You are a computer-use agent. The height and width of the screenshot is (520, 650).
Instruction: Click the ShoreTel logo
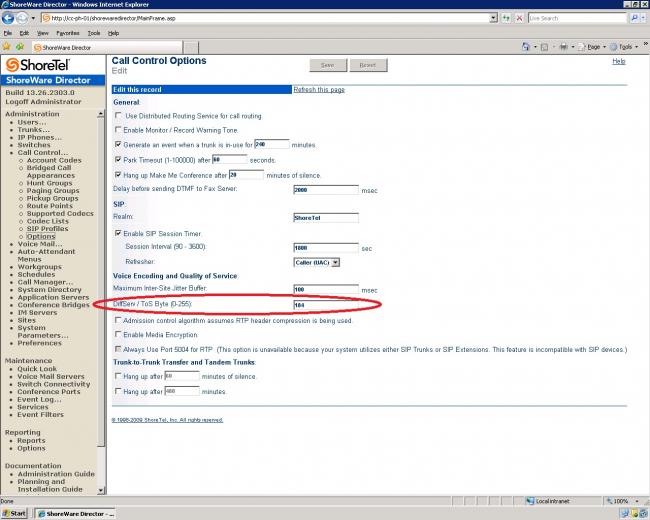38,65
